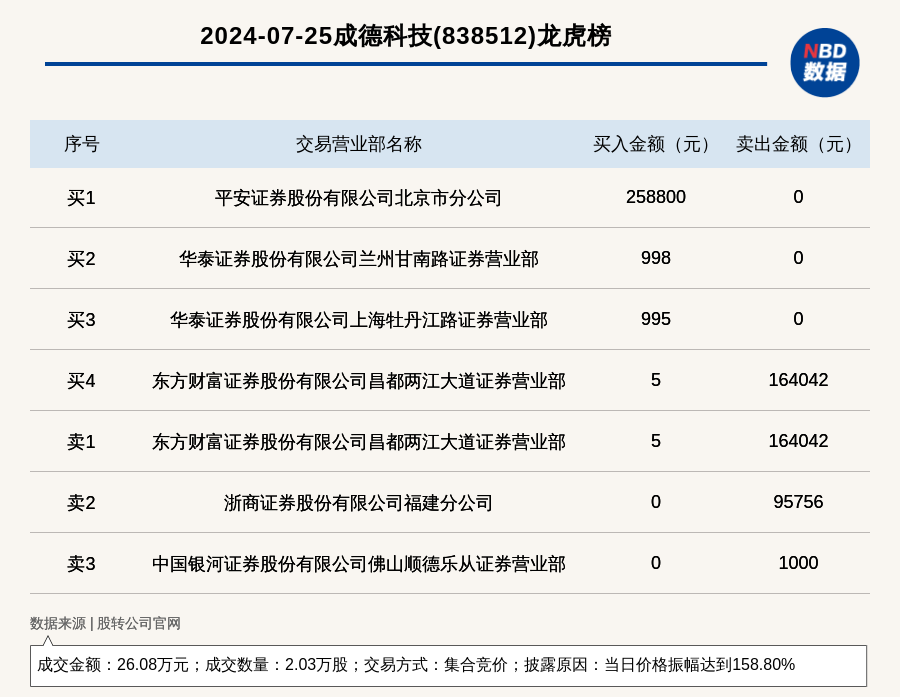Select 华泰证券兰州甘南路证券营业部 cell

click(x=359, y=259)
